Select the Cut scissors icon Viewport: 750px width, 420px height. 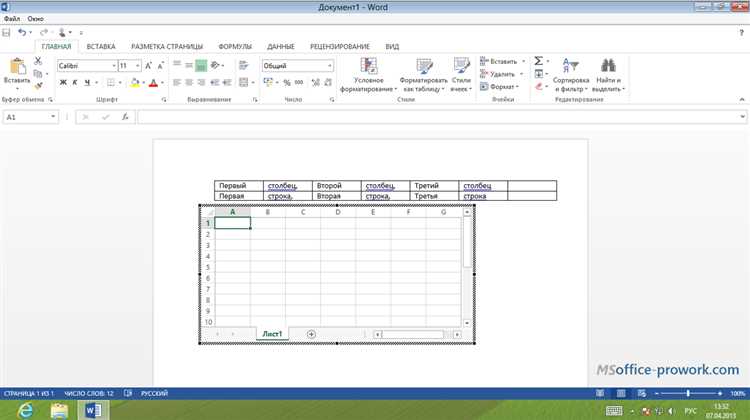tap(38, 61)
